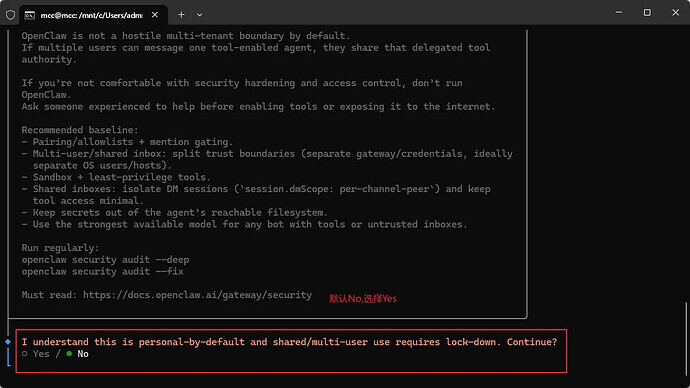Viewport: 690px width, 388px height.
Task: Click 'Pairing/allowlists + mention gating.' line
Action: 127,142
